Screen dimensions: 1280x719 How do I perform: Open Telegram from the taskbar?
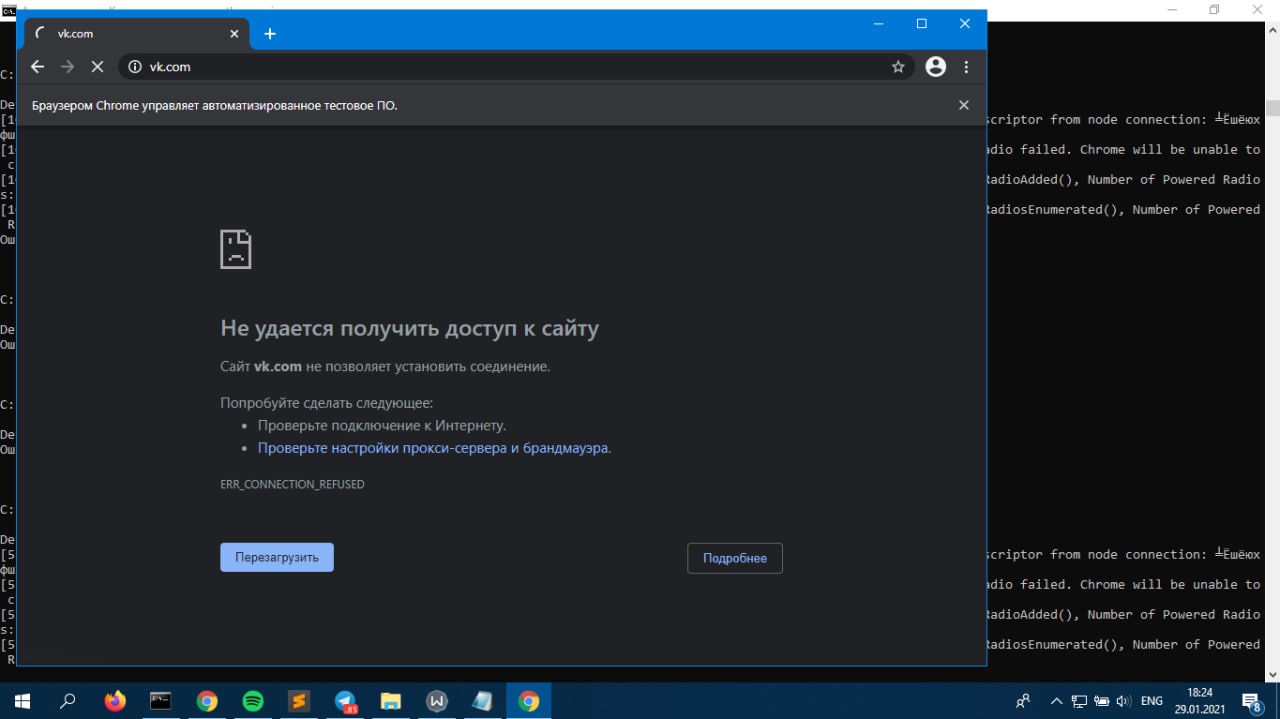345,701
